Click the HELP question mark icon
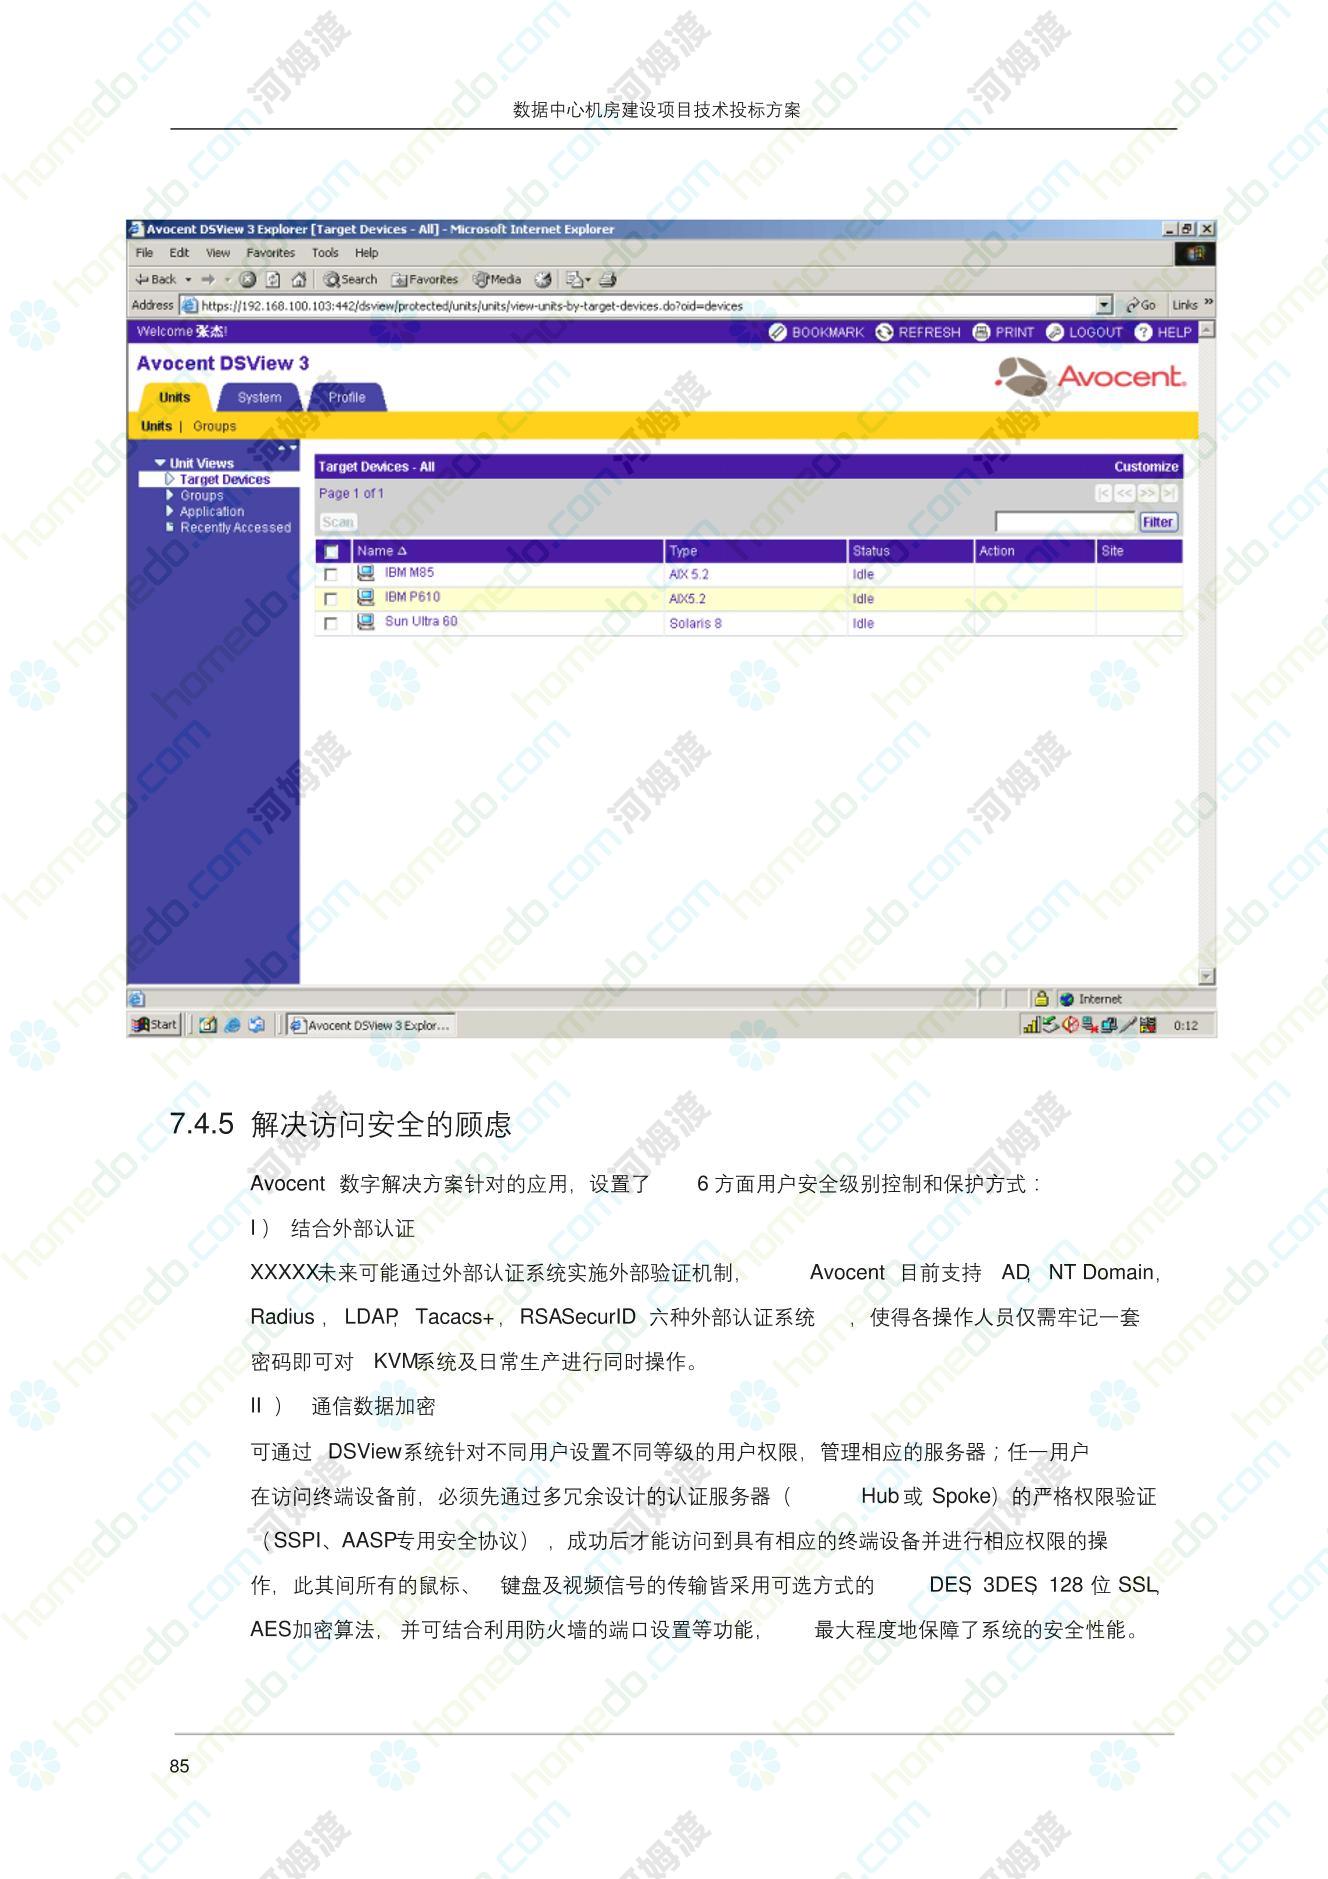The width and height of the screenshot is (1328, 1879). [x=1144, y=332]
